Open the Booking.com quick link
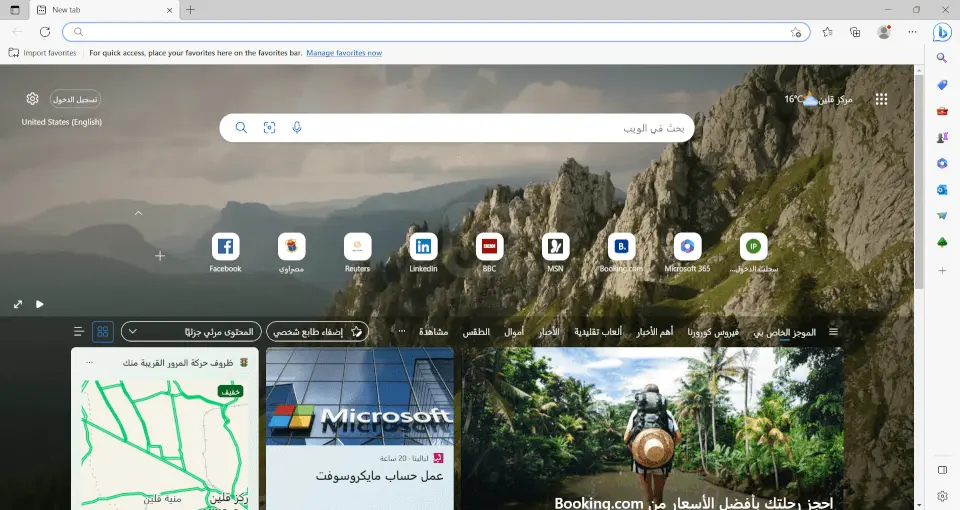This screenshot has height=510, width=960. click(621, 253)
